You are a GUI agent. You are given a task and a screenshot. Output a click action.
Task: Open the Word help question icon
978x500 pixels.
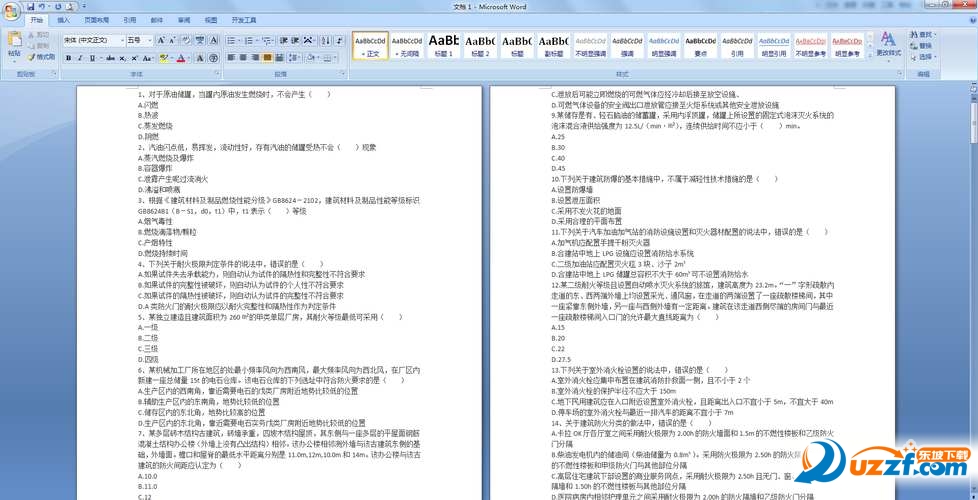(x=973, y=20)
